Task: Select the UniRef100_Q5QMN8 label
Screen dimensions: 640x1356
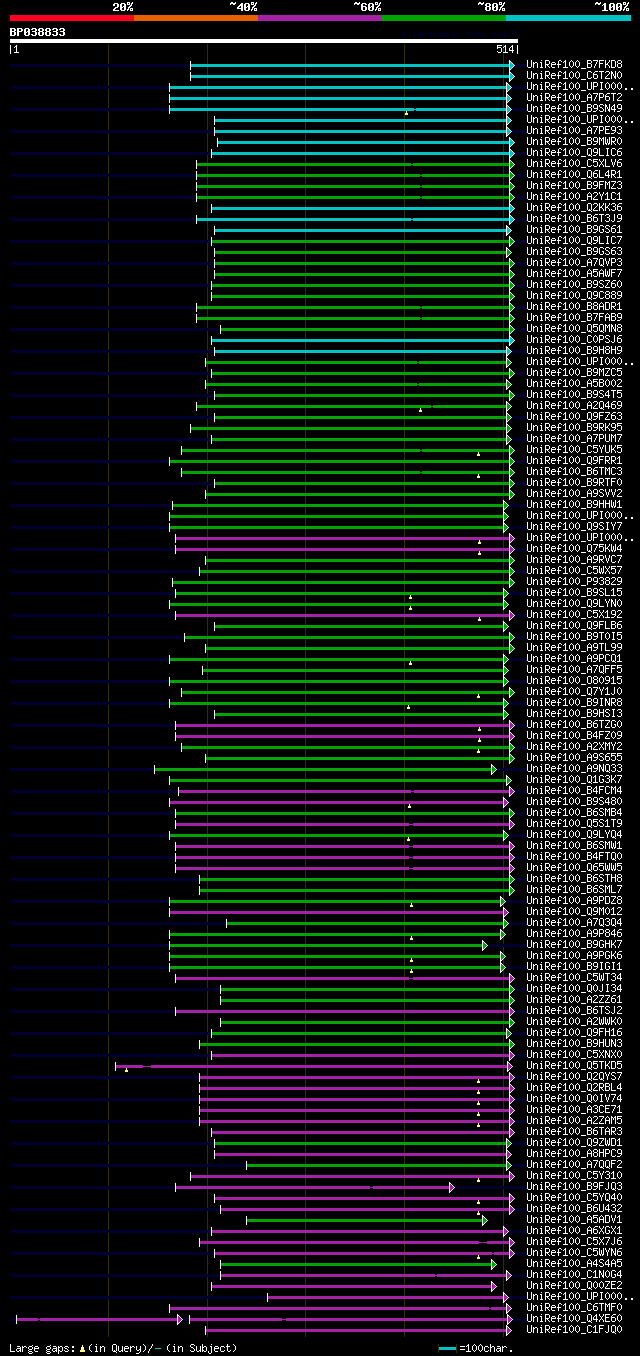Action: [574, 328]
